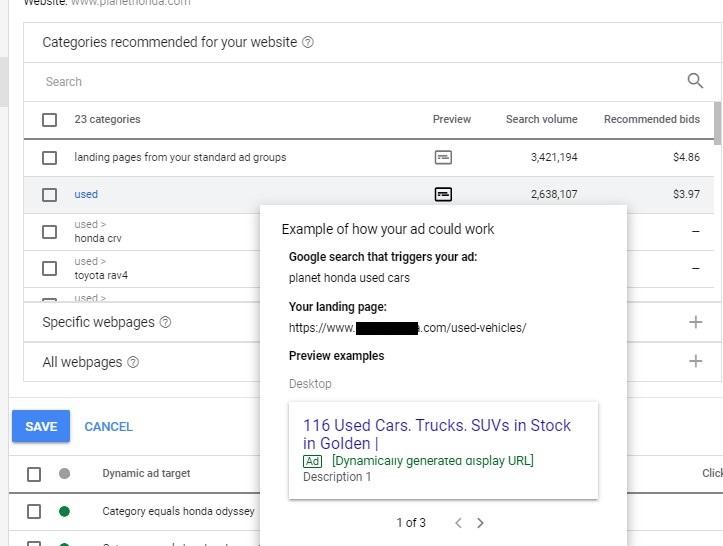Click help icon beside Categories recommended heading
Viewport: 723px width, 546px height.
point(308,42)
